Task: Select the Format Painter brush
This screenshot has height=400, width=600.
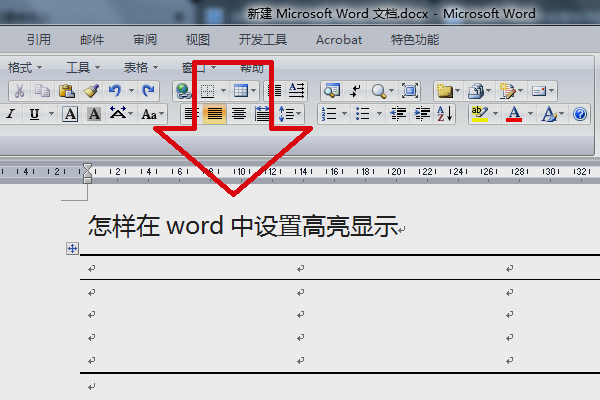Action: pyautogui.click(x=91, y=91)
